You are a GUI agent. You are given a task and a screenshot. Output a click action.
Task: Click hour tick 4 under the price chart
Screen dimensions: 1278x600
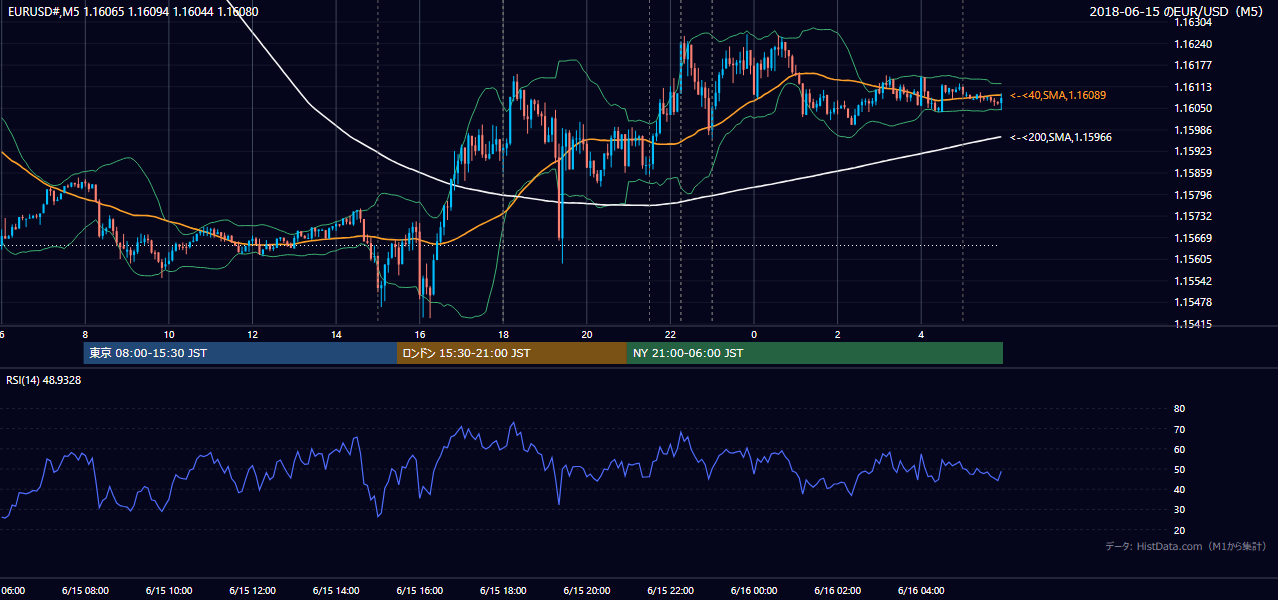point(921,335)
